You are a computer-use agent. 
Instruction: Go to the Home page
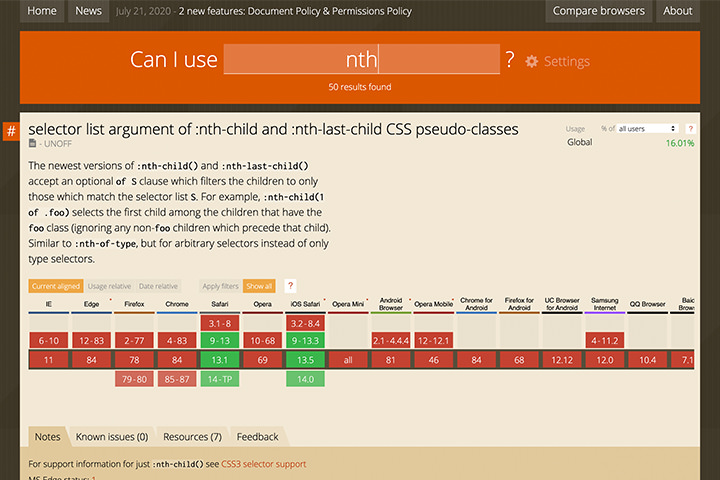[42, 11]
